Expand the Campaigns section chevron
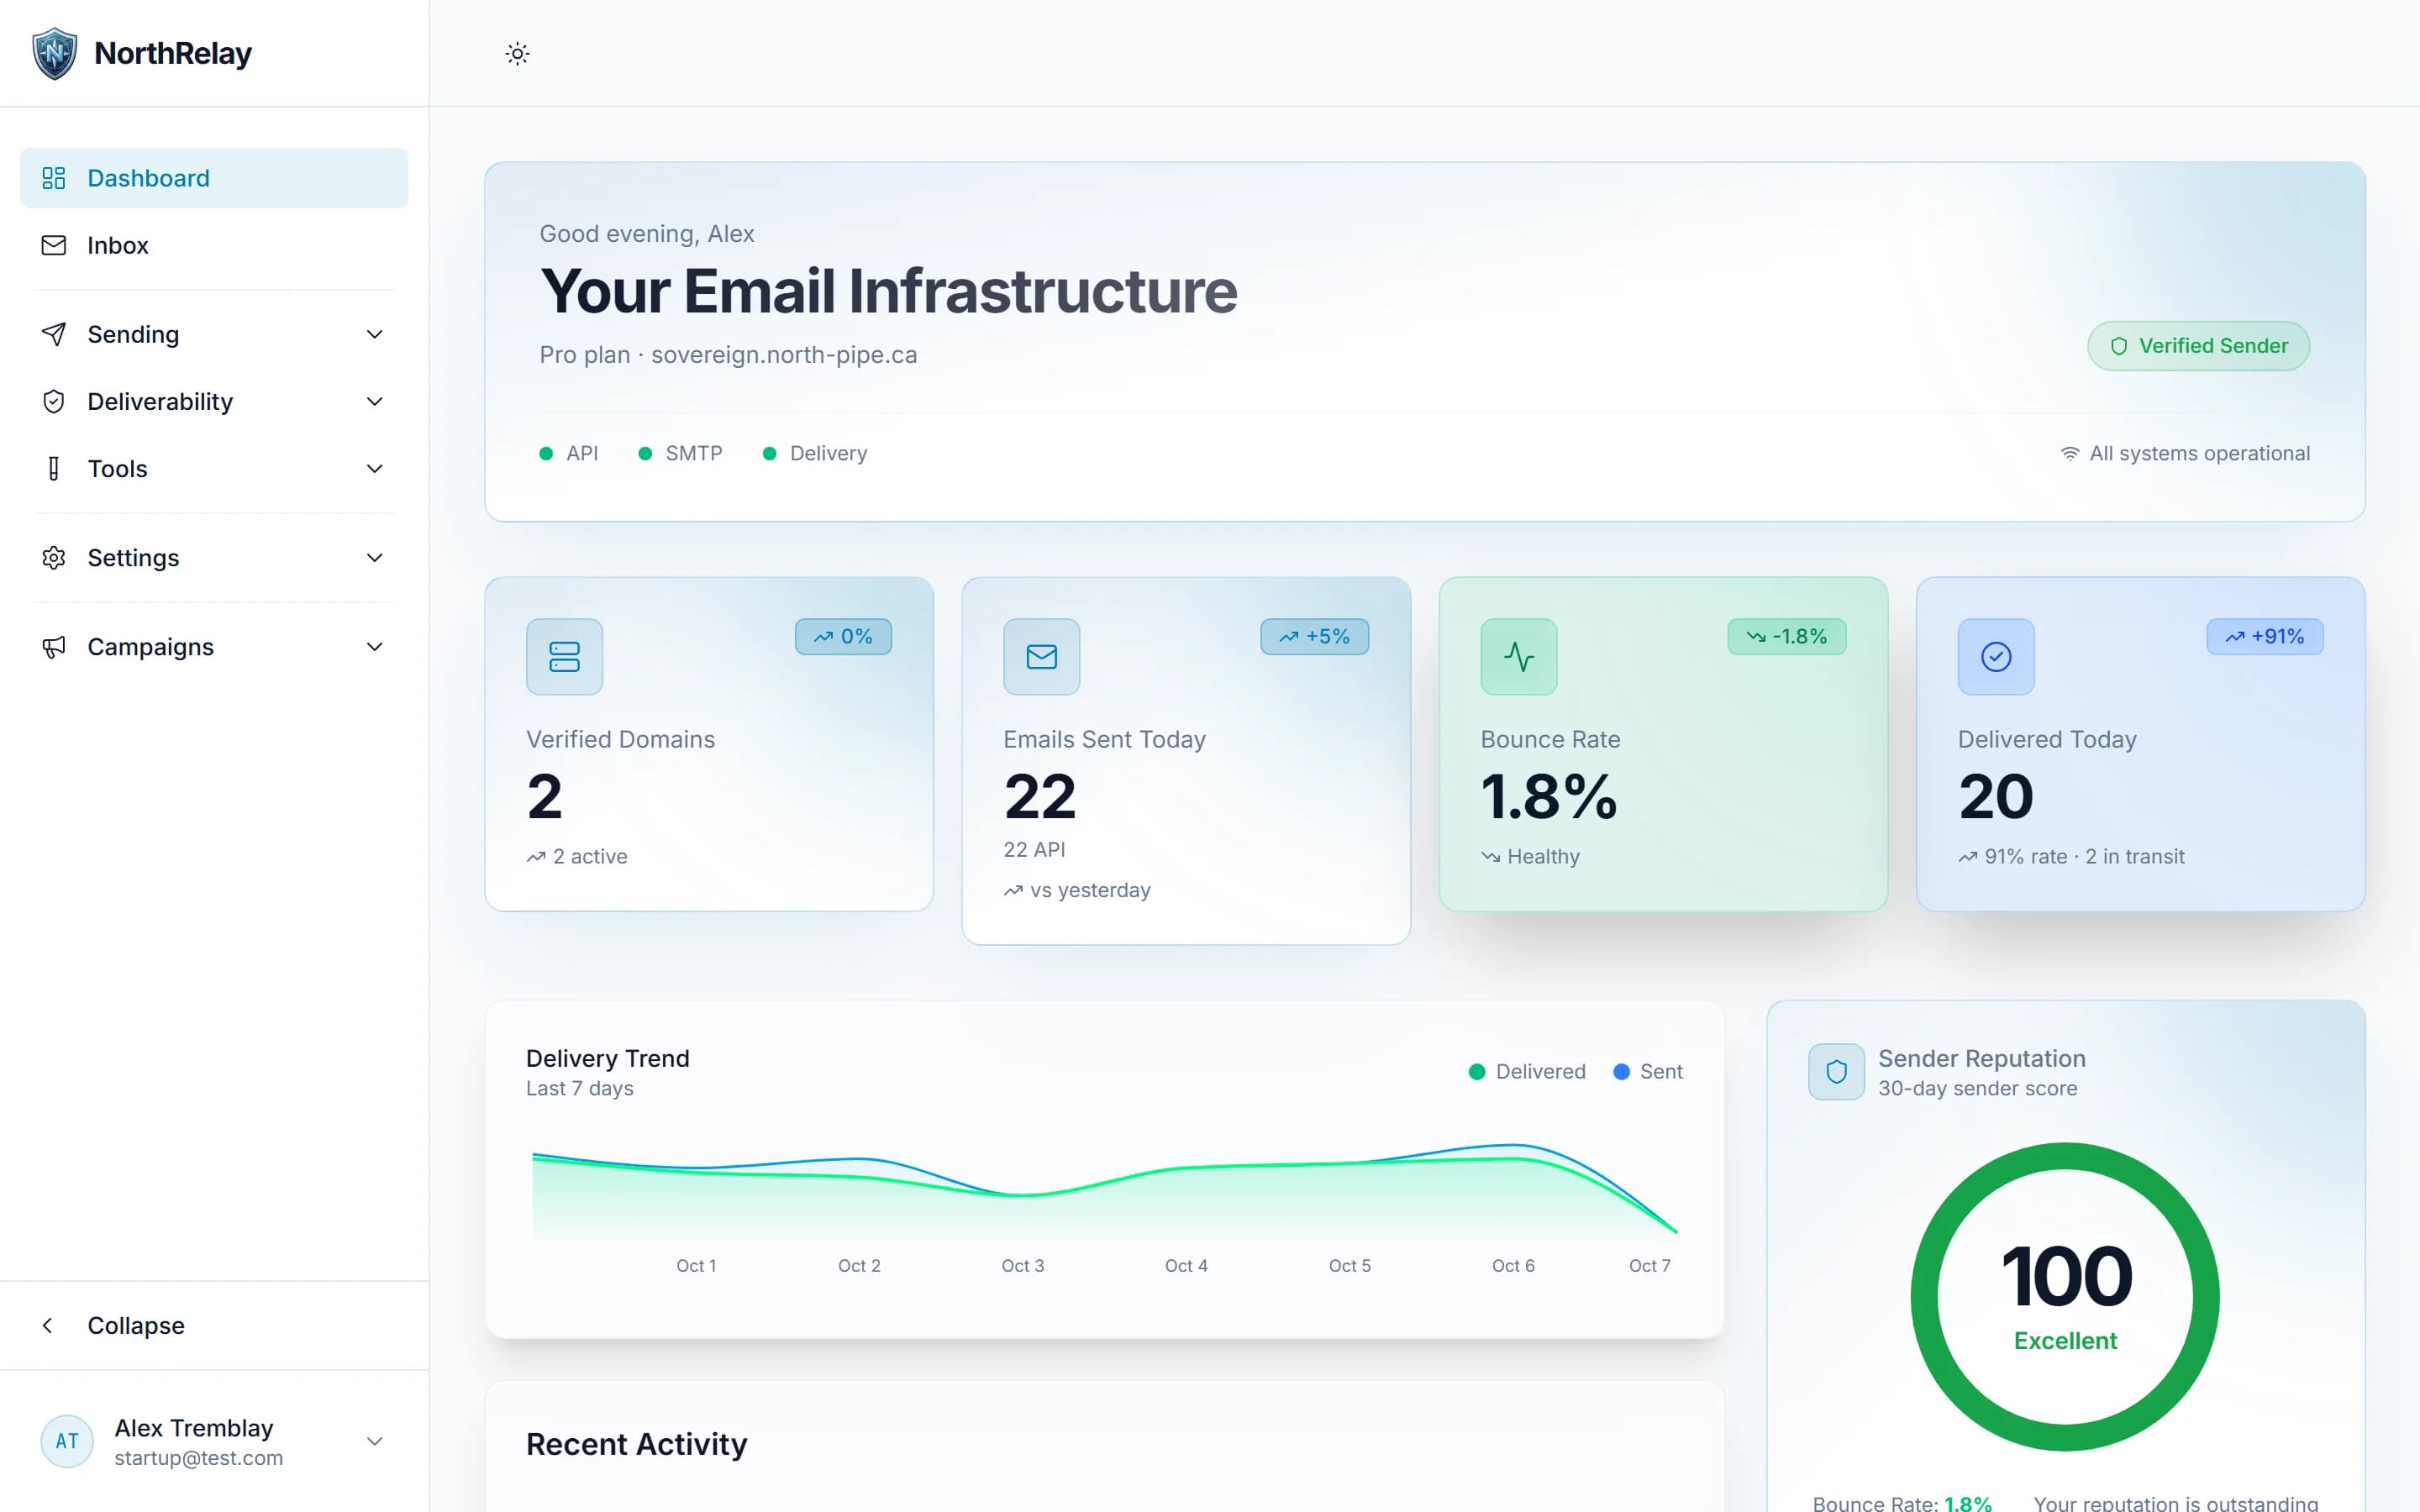This screenshot has width=2420, height=1512. 374,646
